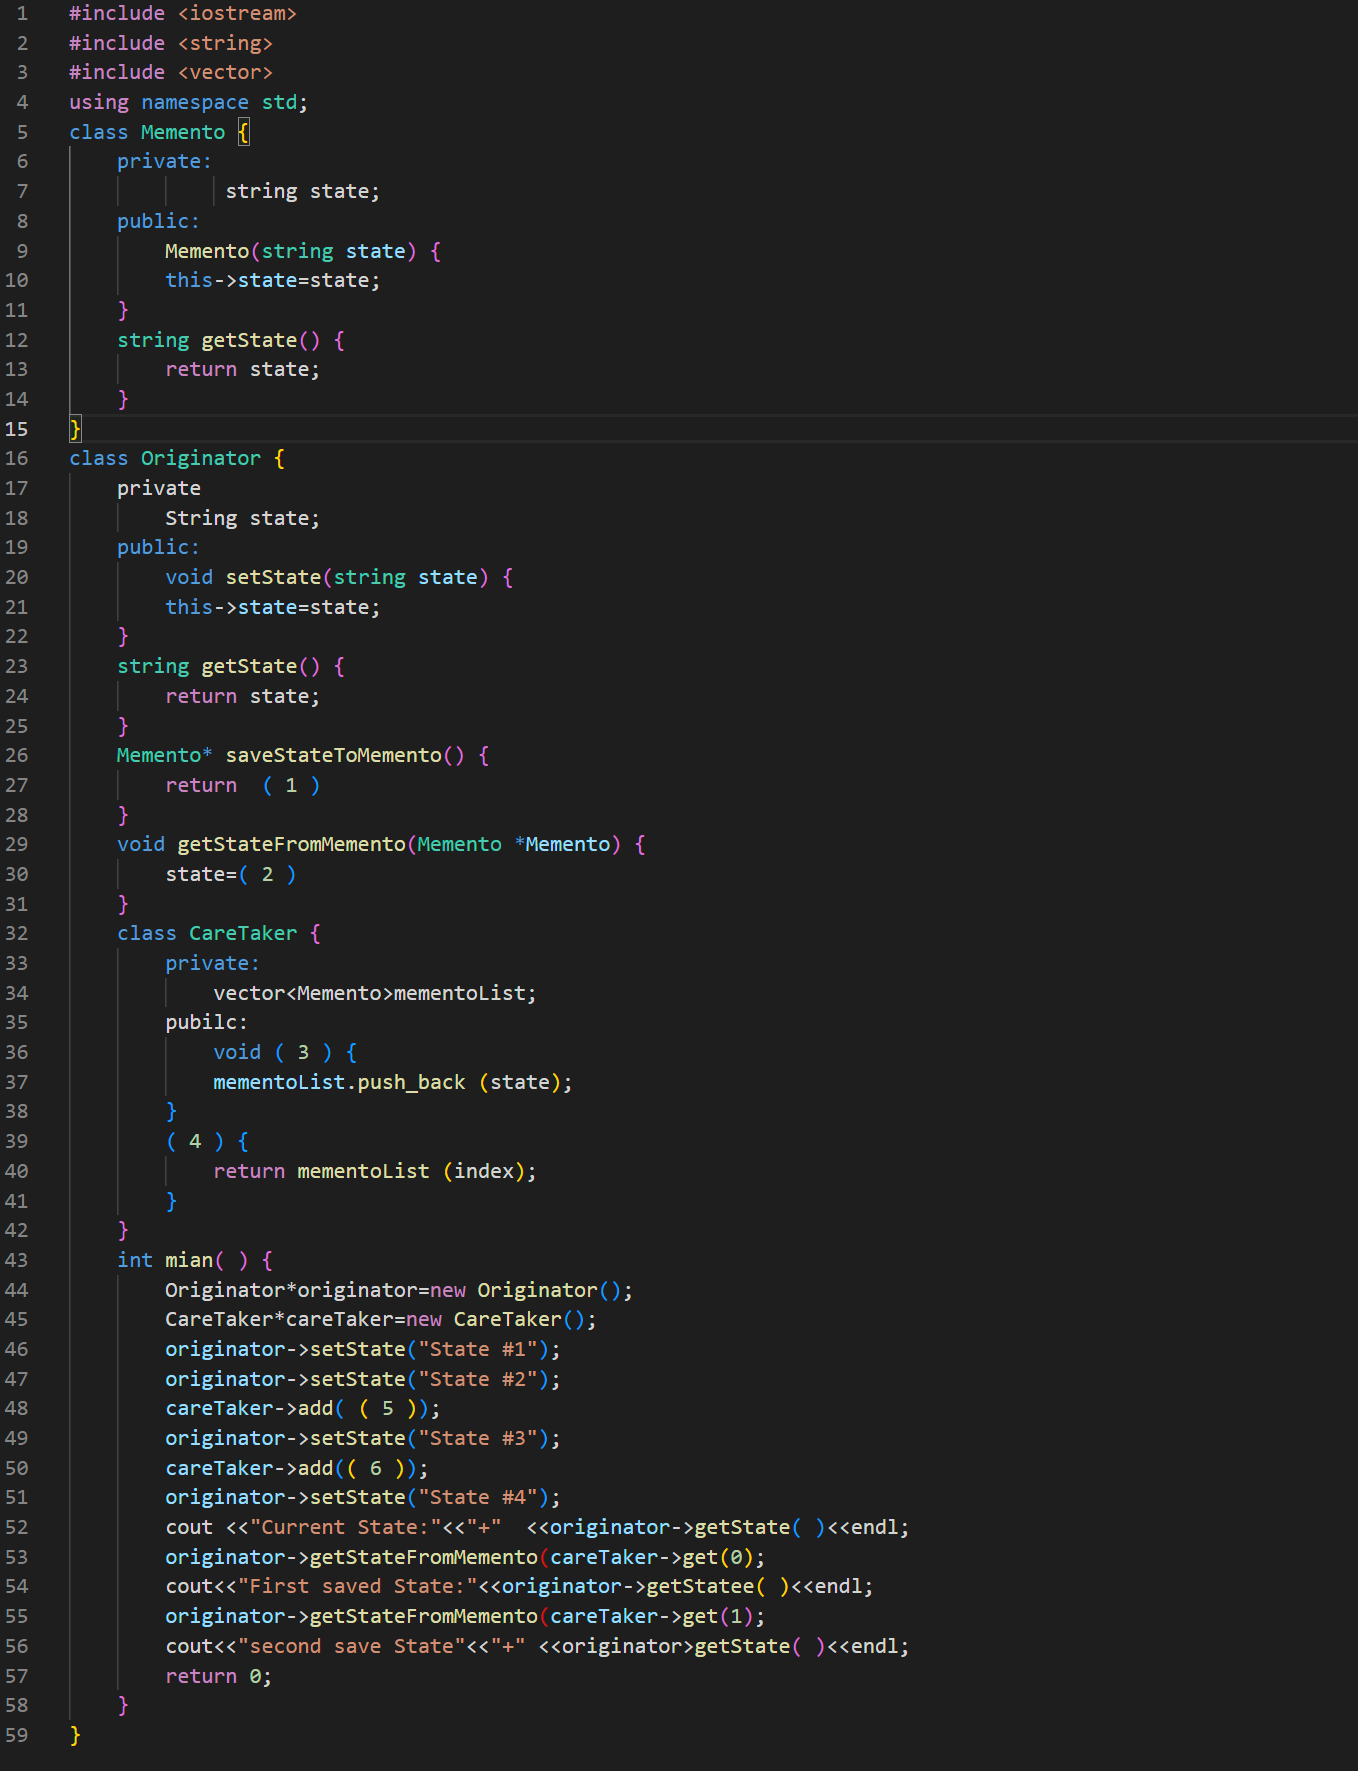The height and width of the screenshot is (1771, 1358).
Task: Click 'careTaker->get(1)' on line 55
Action: pos(651,1617)
